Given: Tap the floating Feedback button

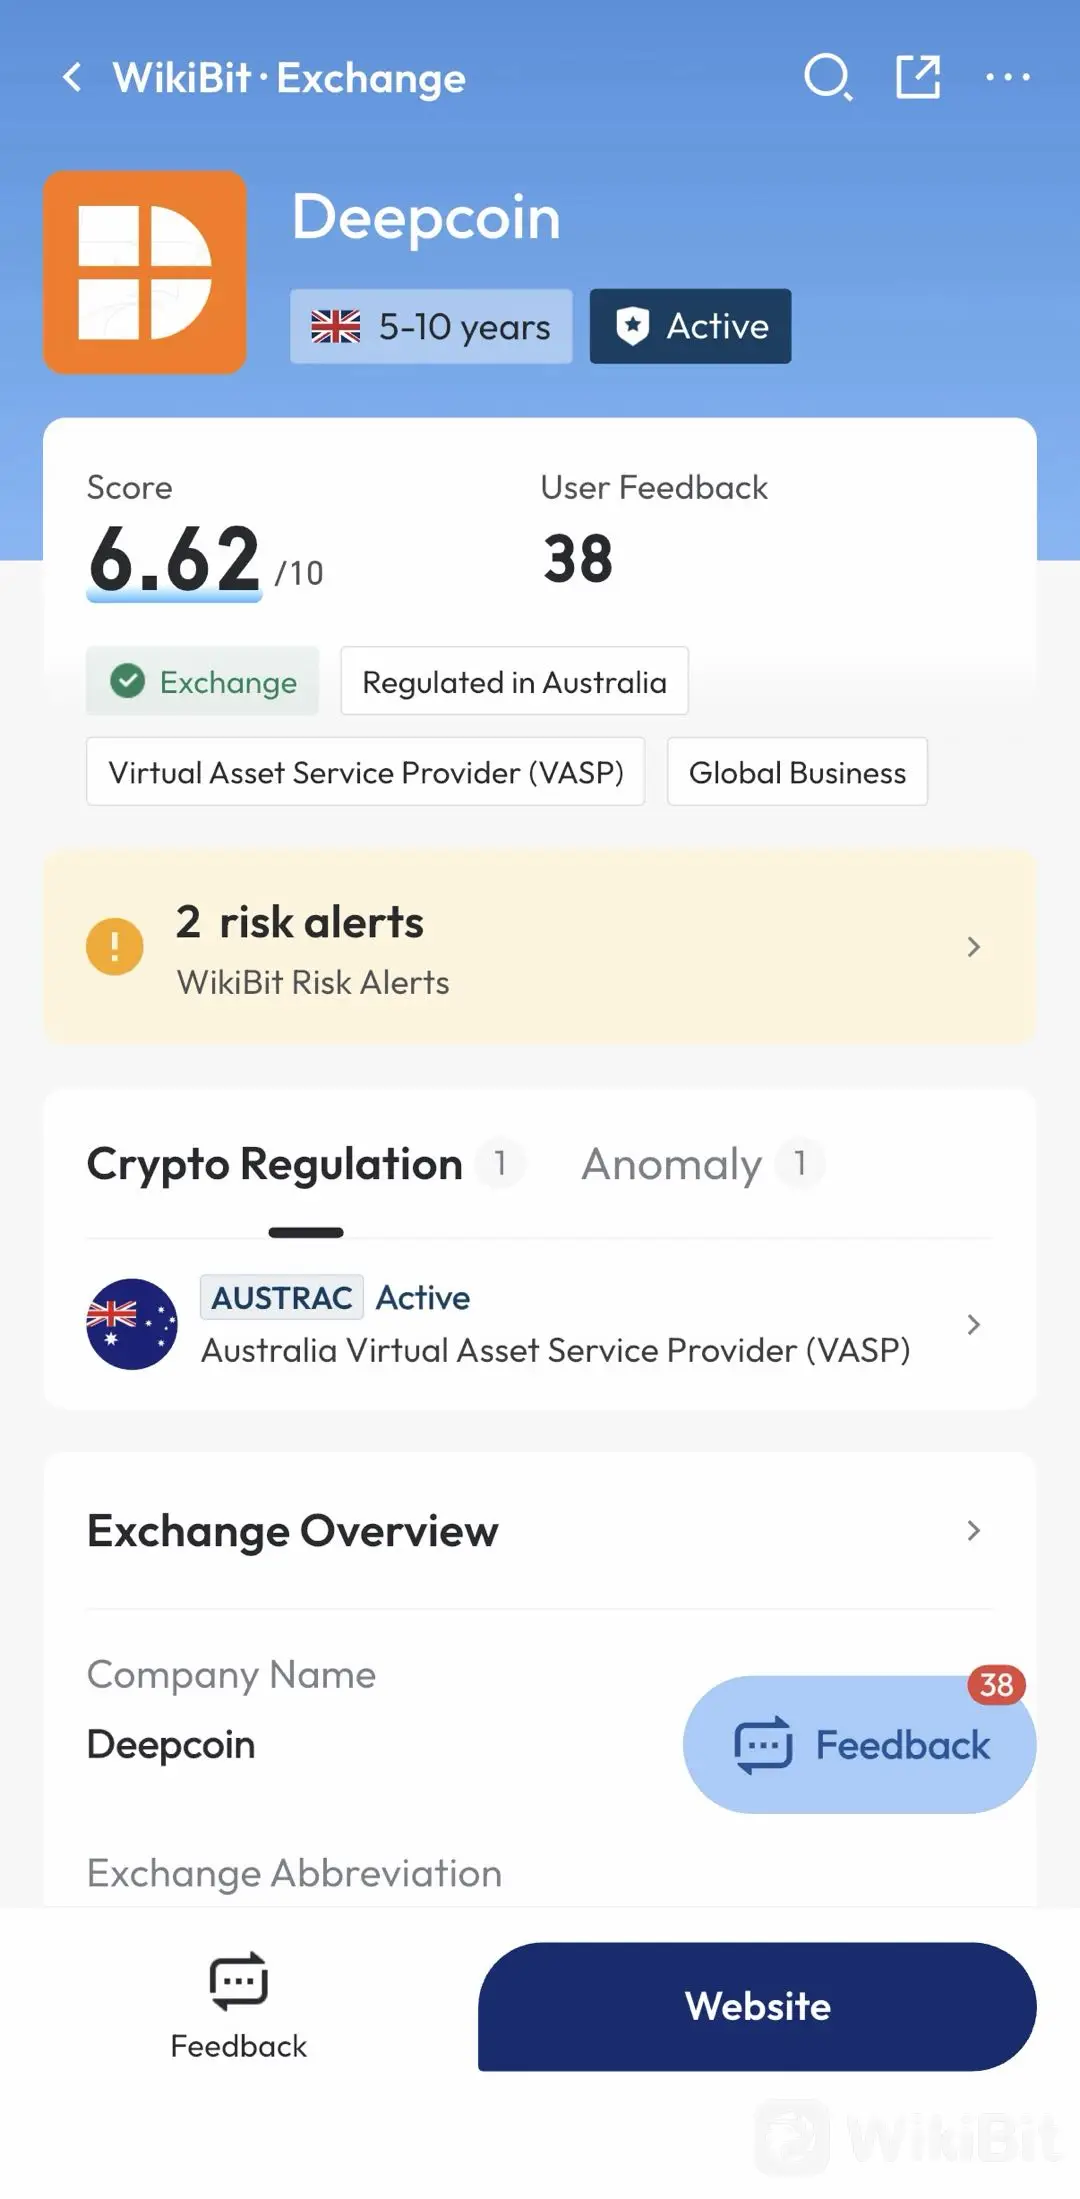Looking at the screenshot, I should pos(860,1745).
